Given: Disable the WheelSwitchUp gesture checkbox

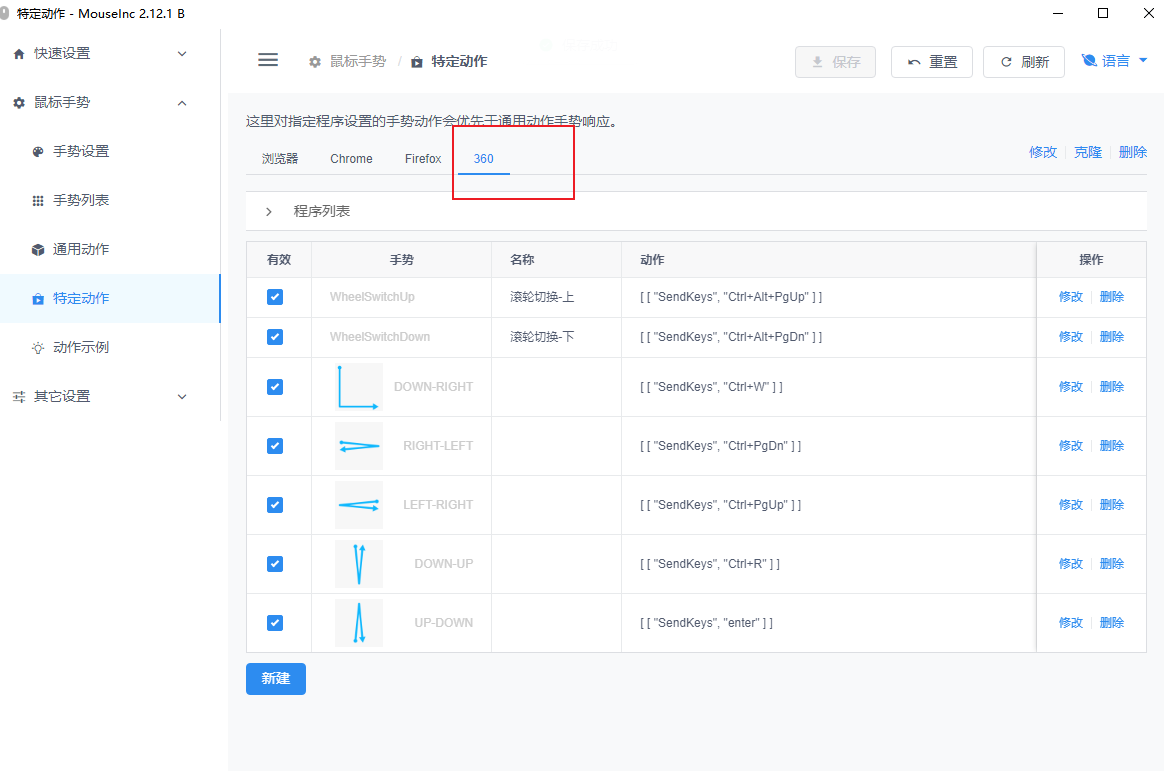Looking at the screenshot, I should 275,297.
